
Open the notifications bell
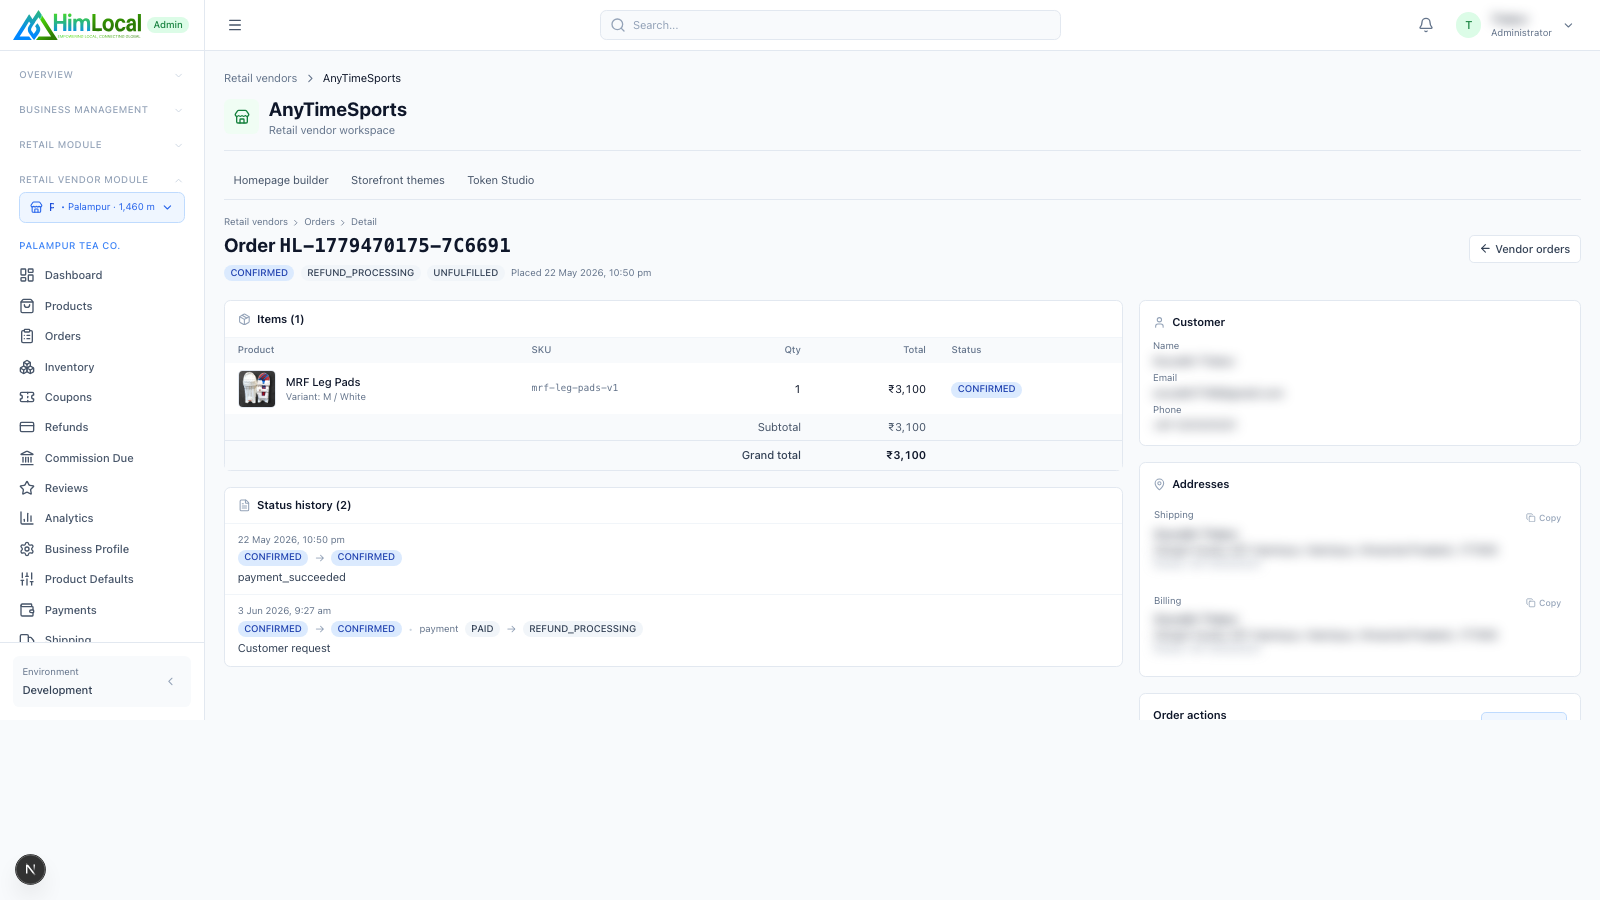coord(1426,25)
